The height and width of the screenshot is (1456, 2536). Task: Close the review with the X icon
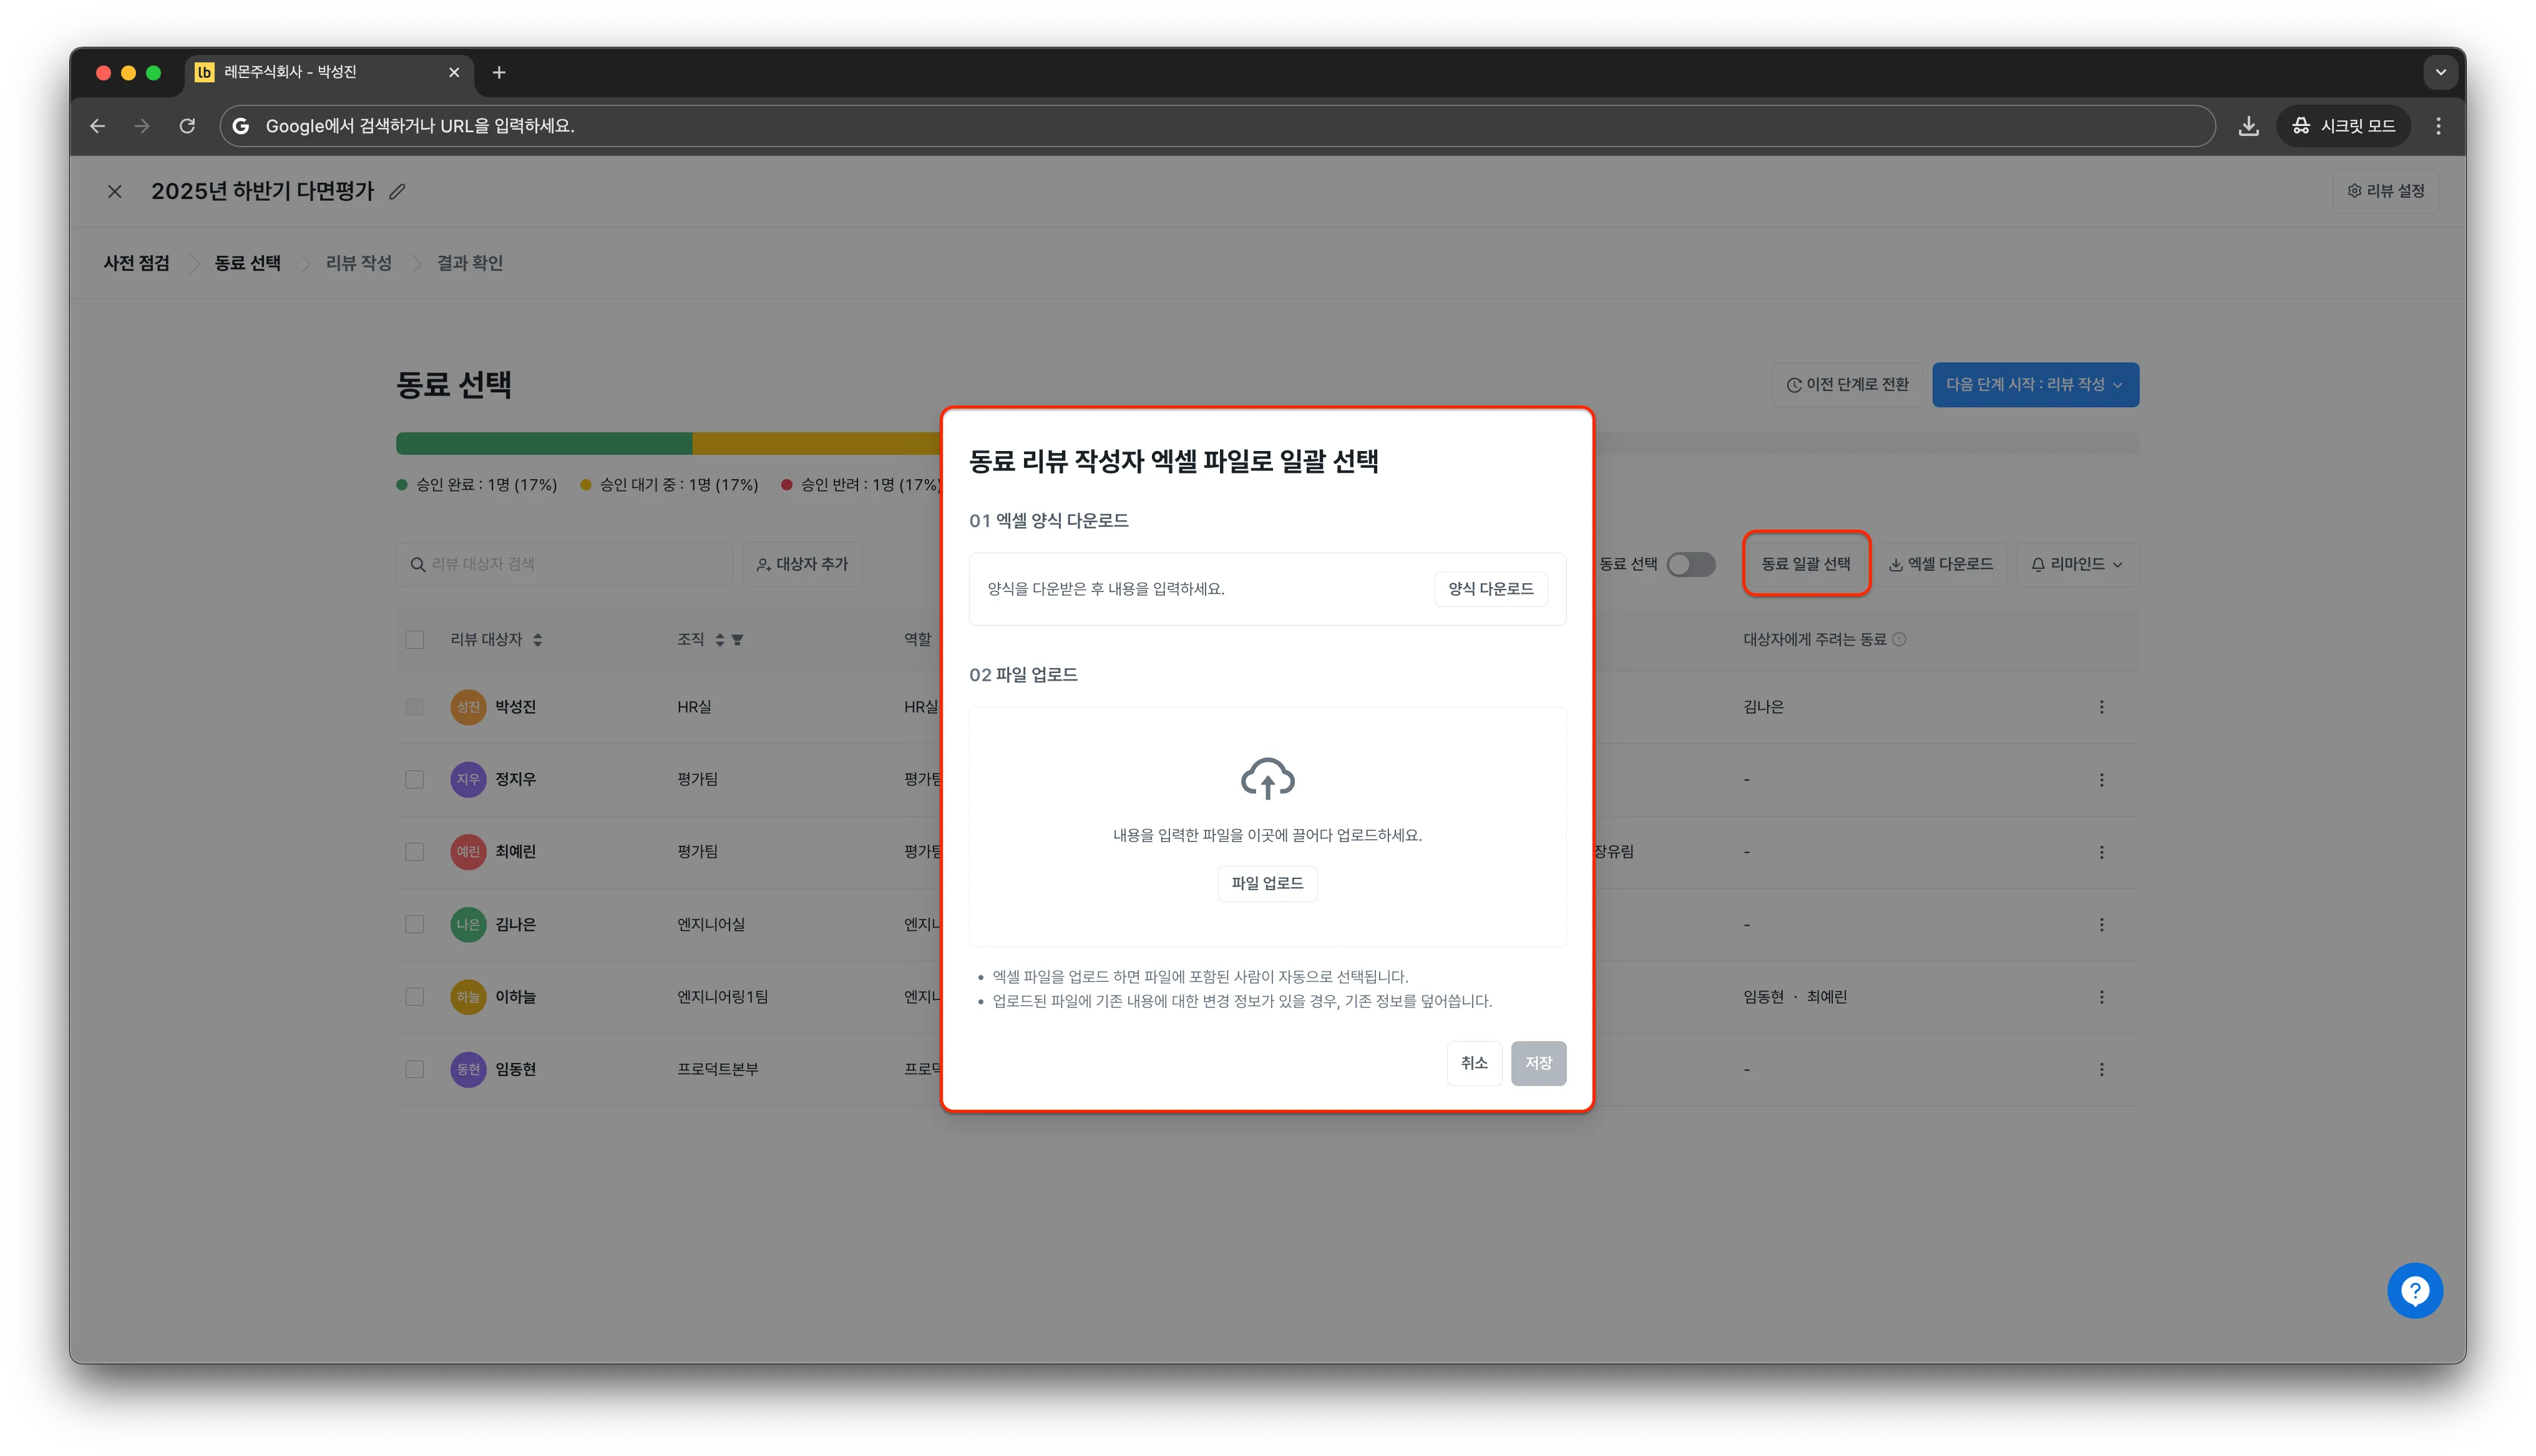click(115, 191)
